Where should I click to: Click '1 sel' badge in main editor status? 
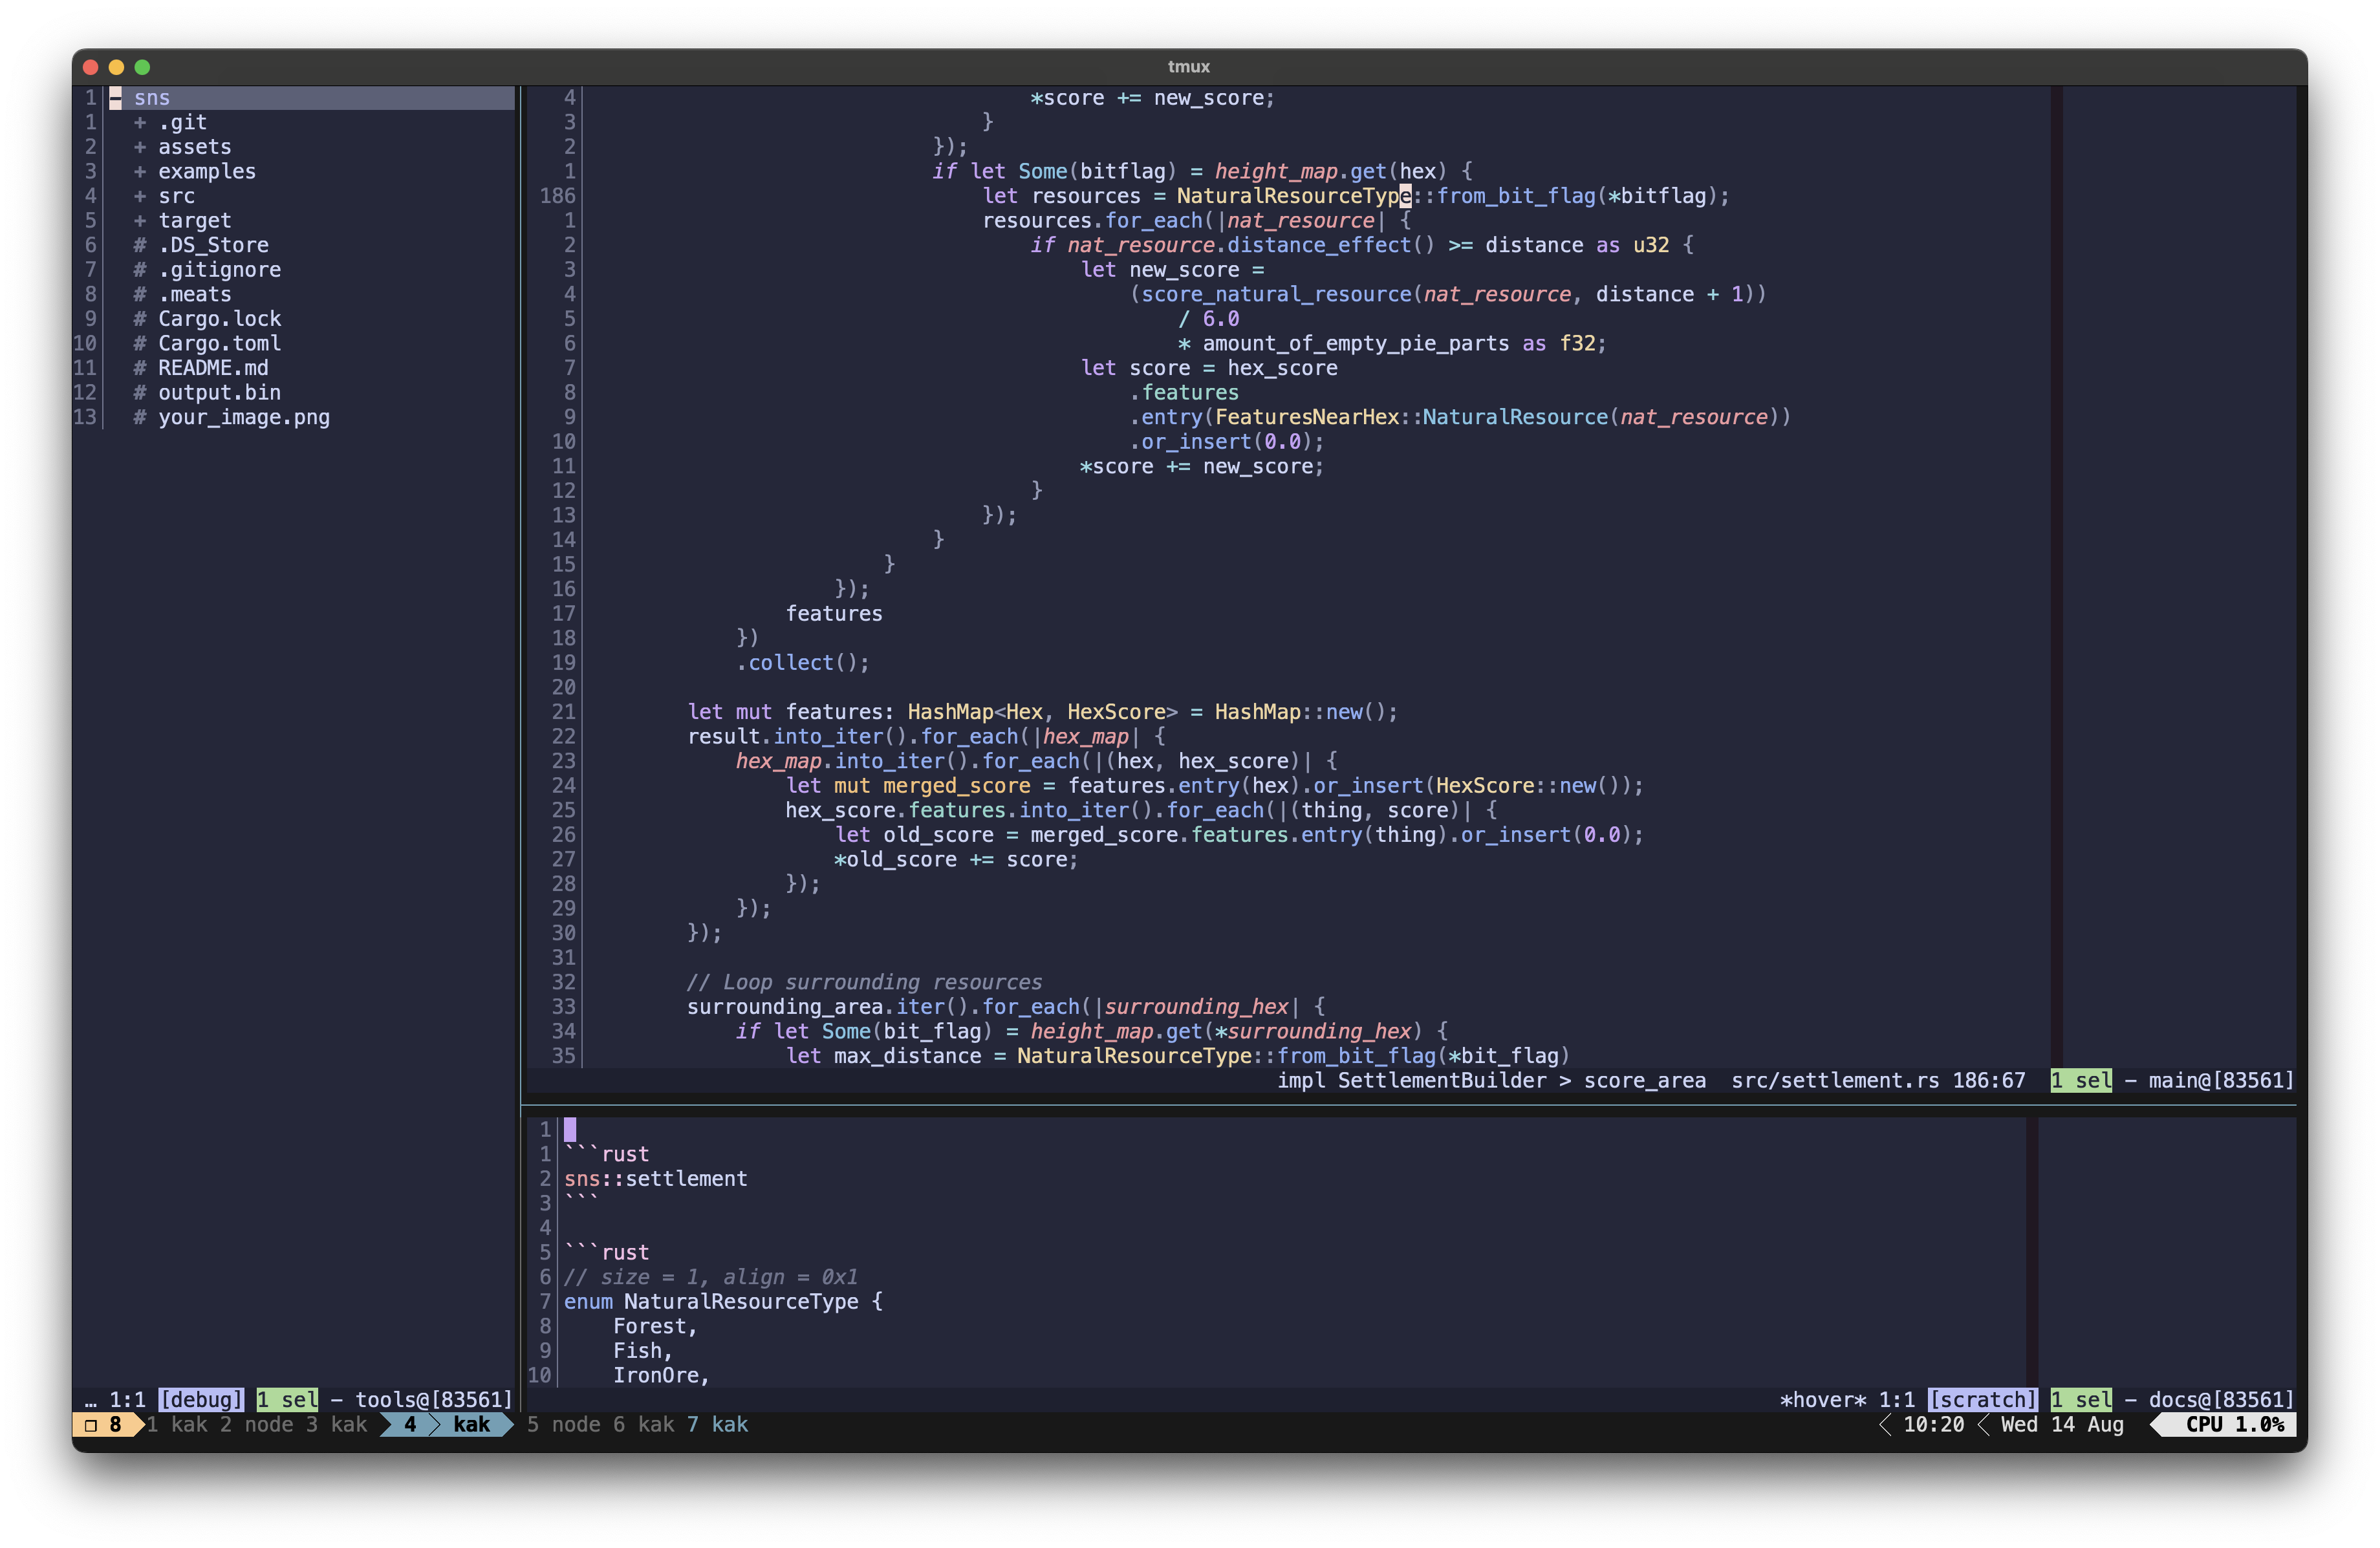pos(2081,1080)
